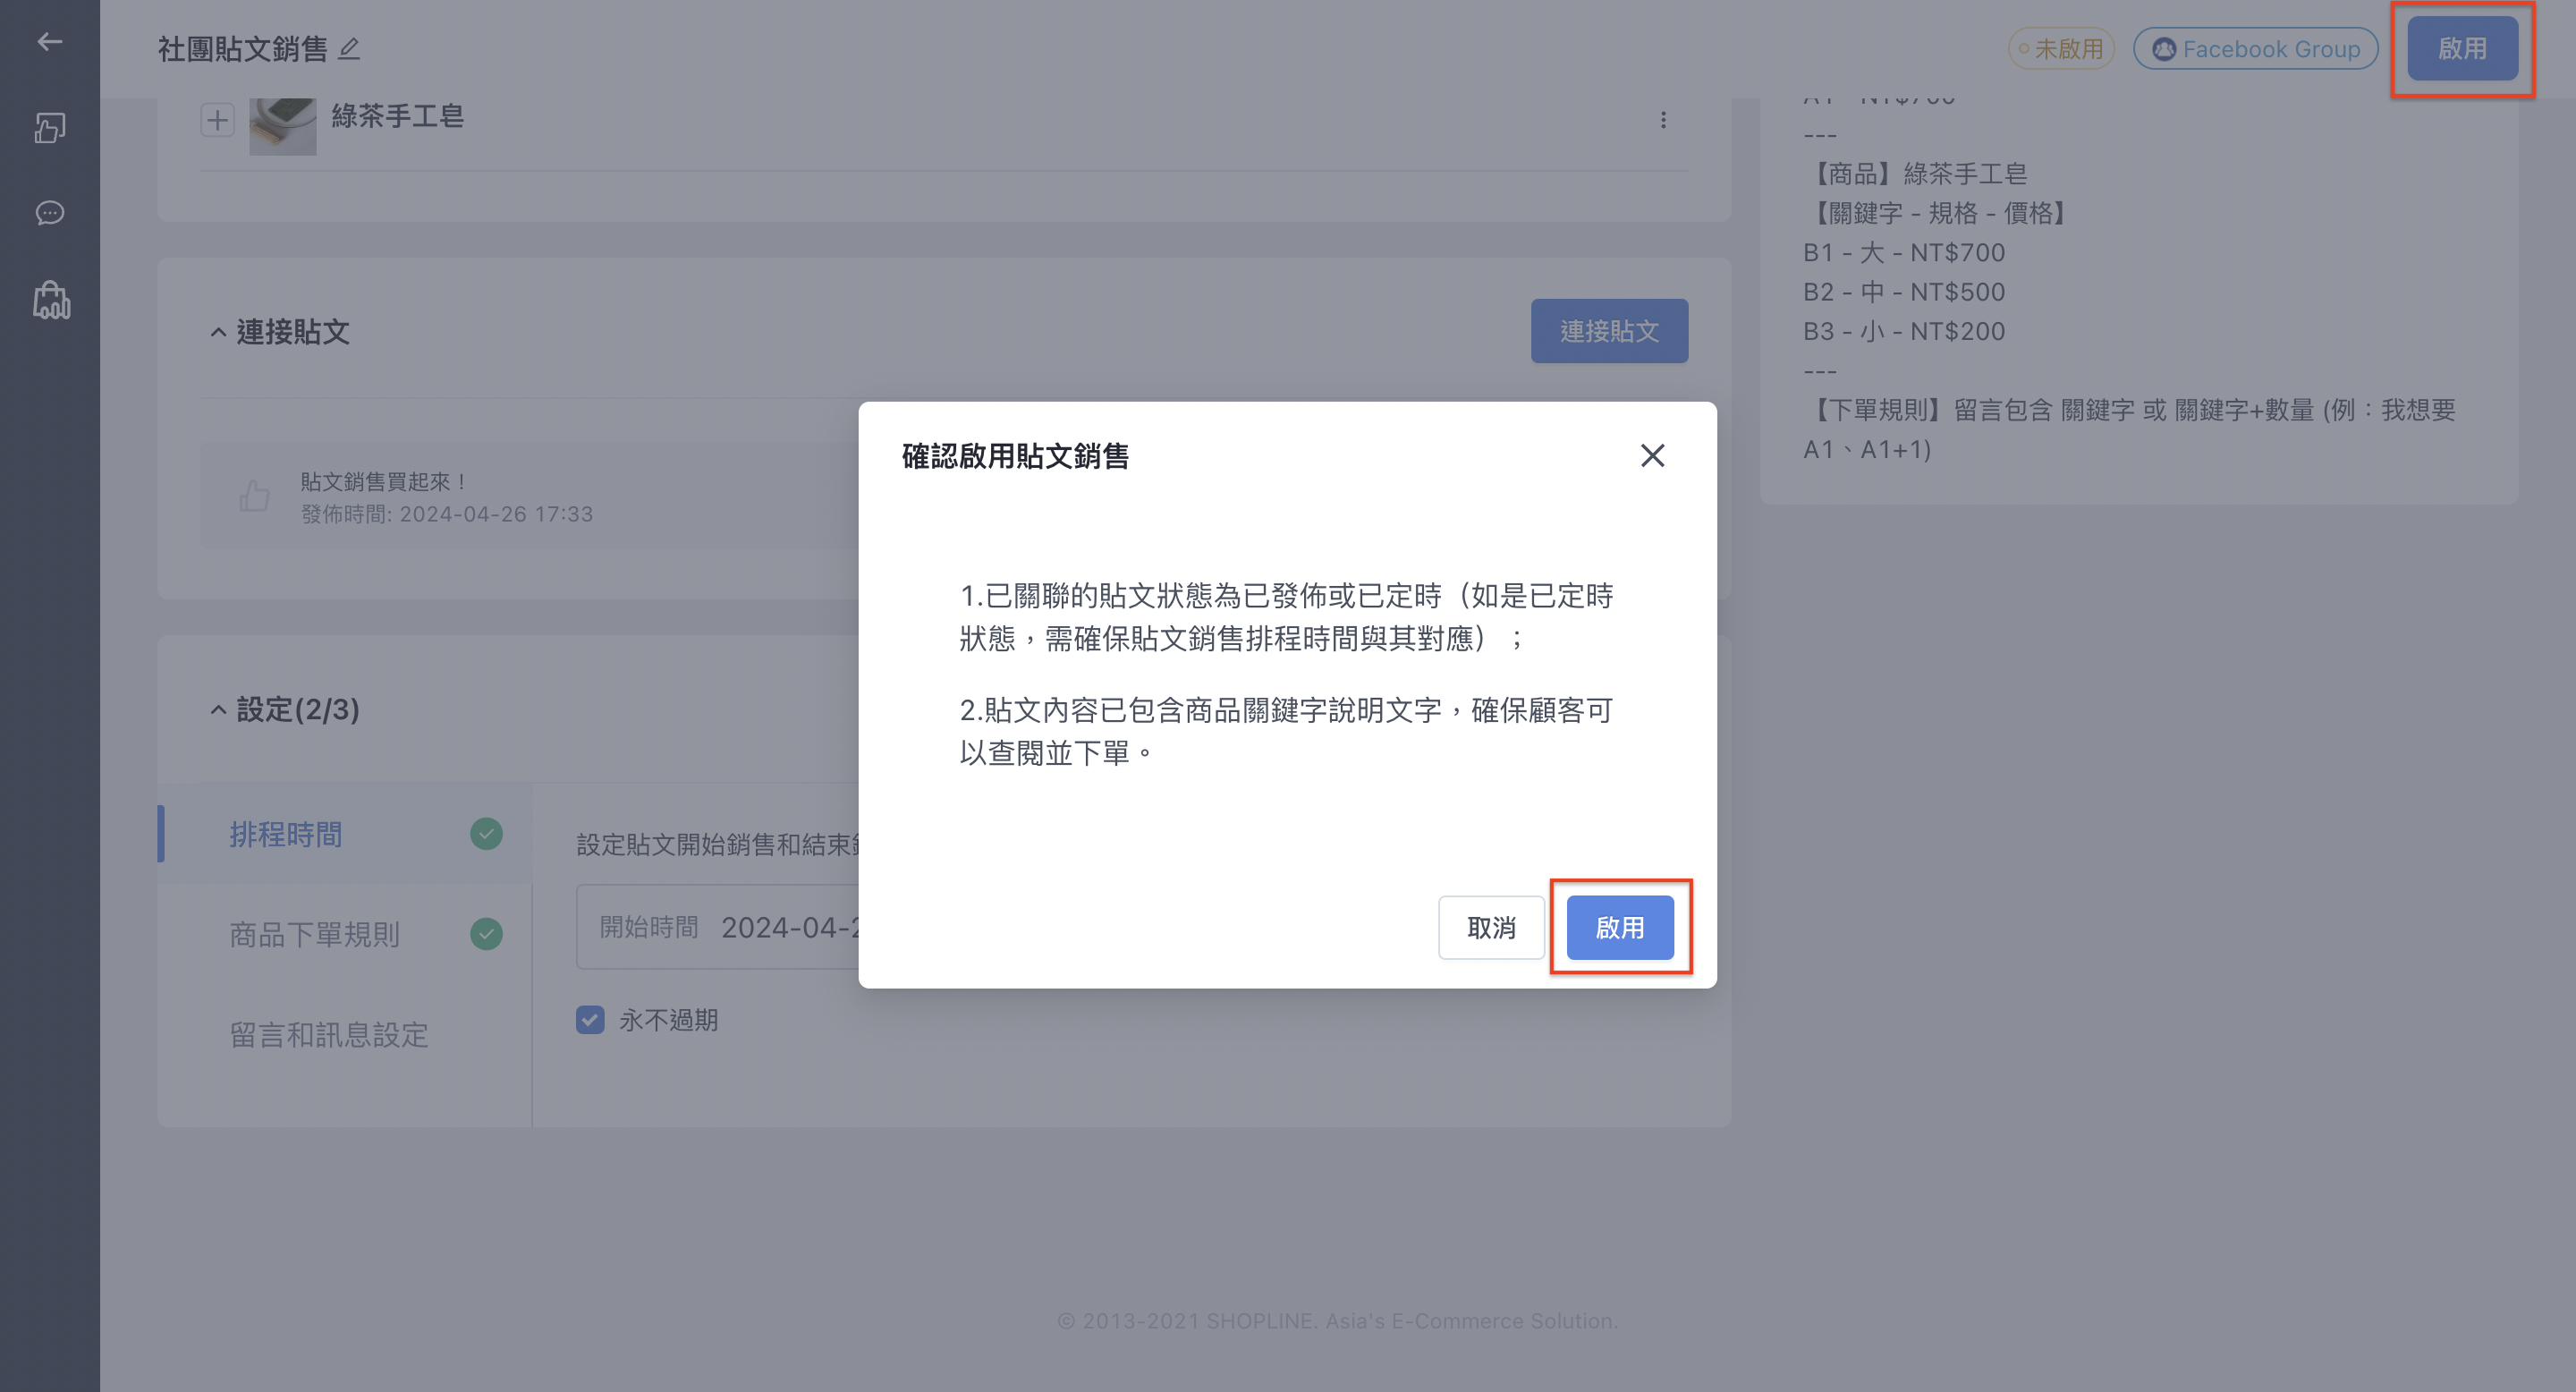Click the 綠茶手工皂 product thumbnail
Screen dimensions: 2576x1392
coord(283,126)
